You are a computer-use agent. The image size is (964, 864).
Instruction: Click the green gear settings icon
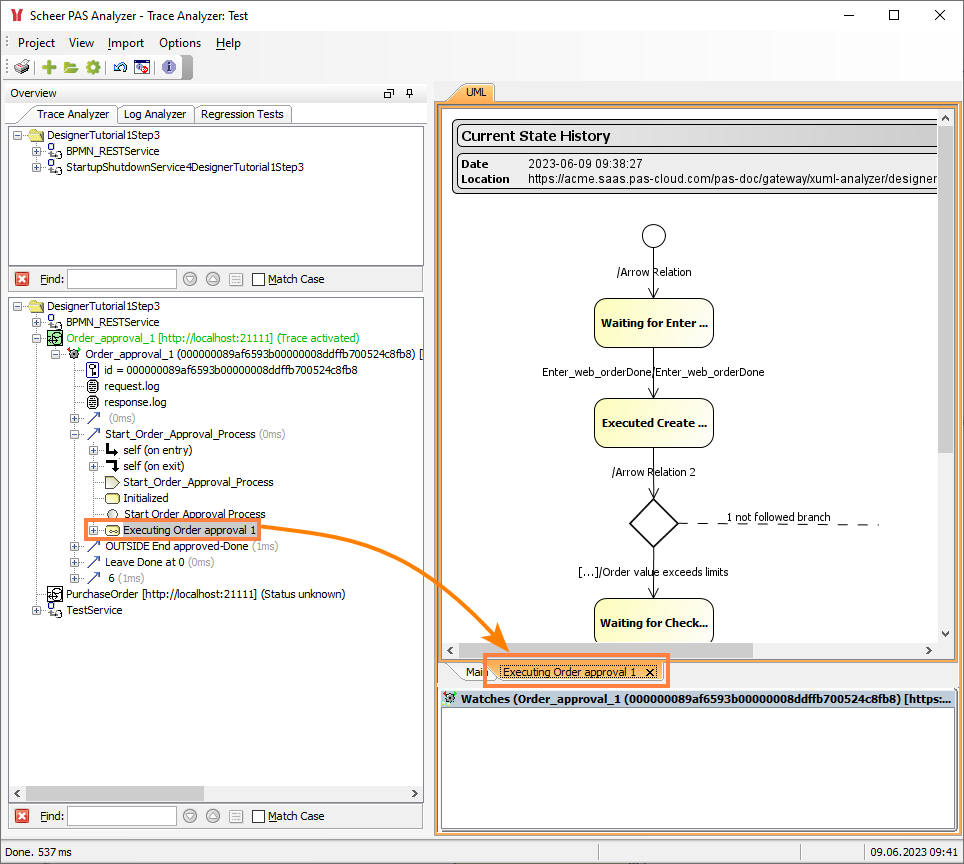point(93,67)
